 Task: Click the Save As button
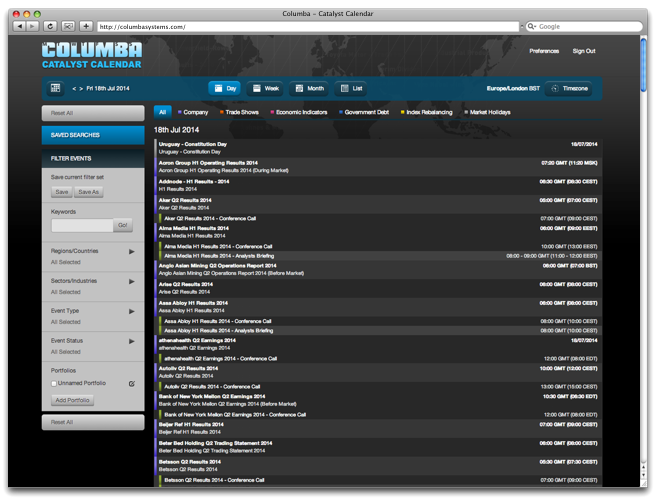click(x=89, y=192)
